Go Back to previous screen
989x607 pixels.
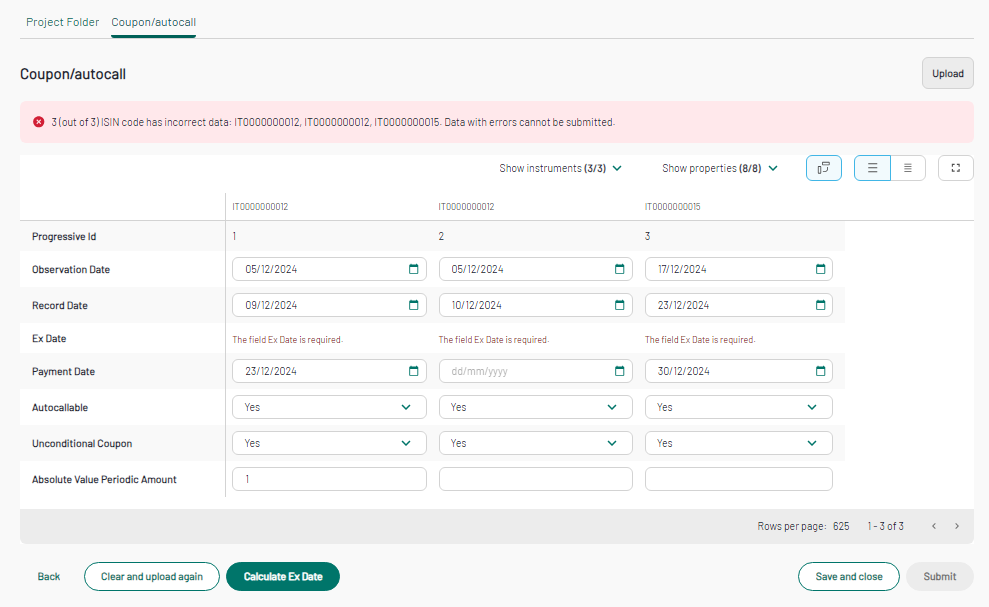(49, 577)
